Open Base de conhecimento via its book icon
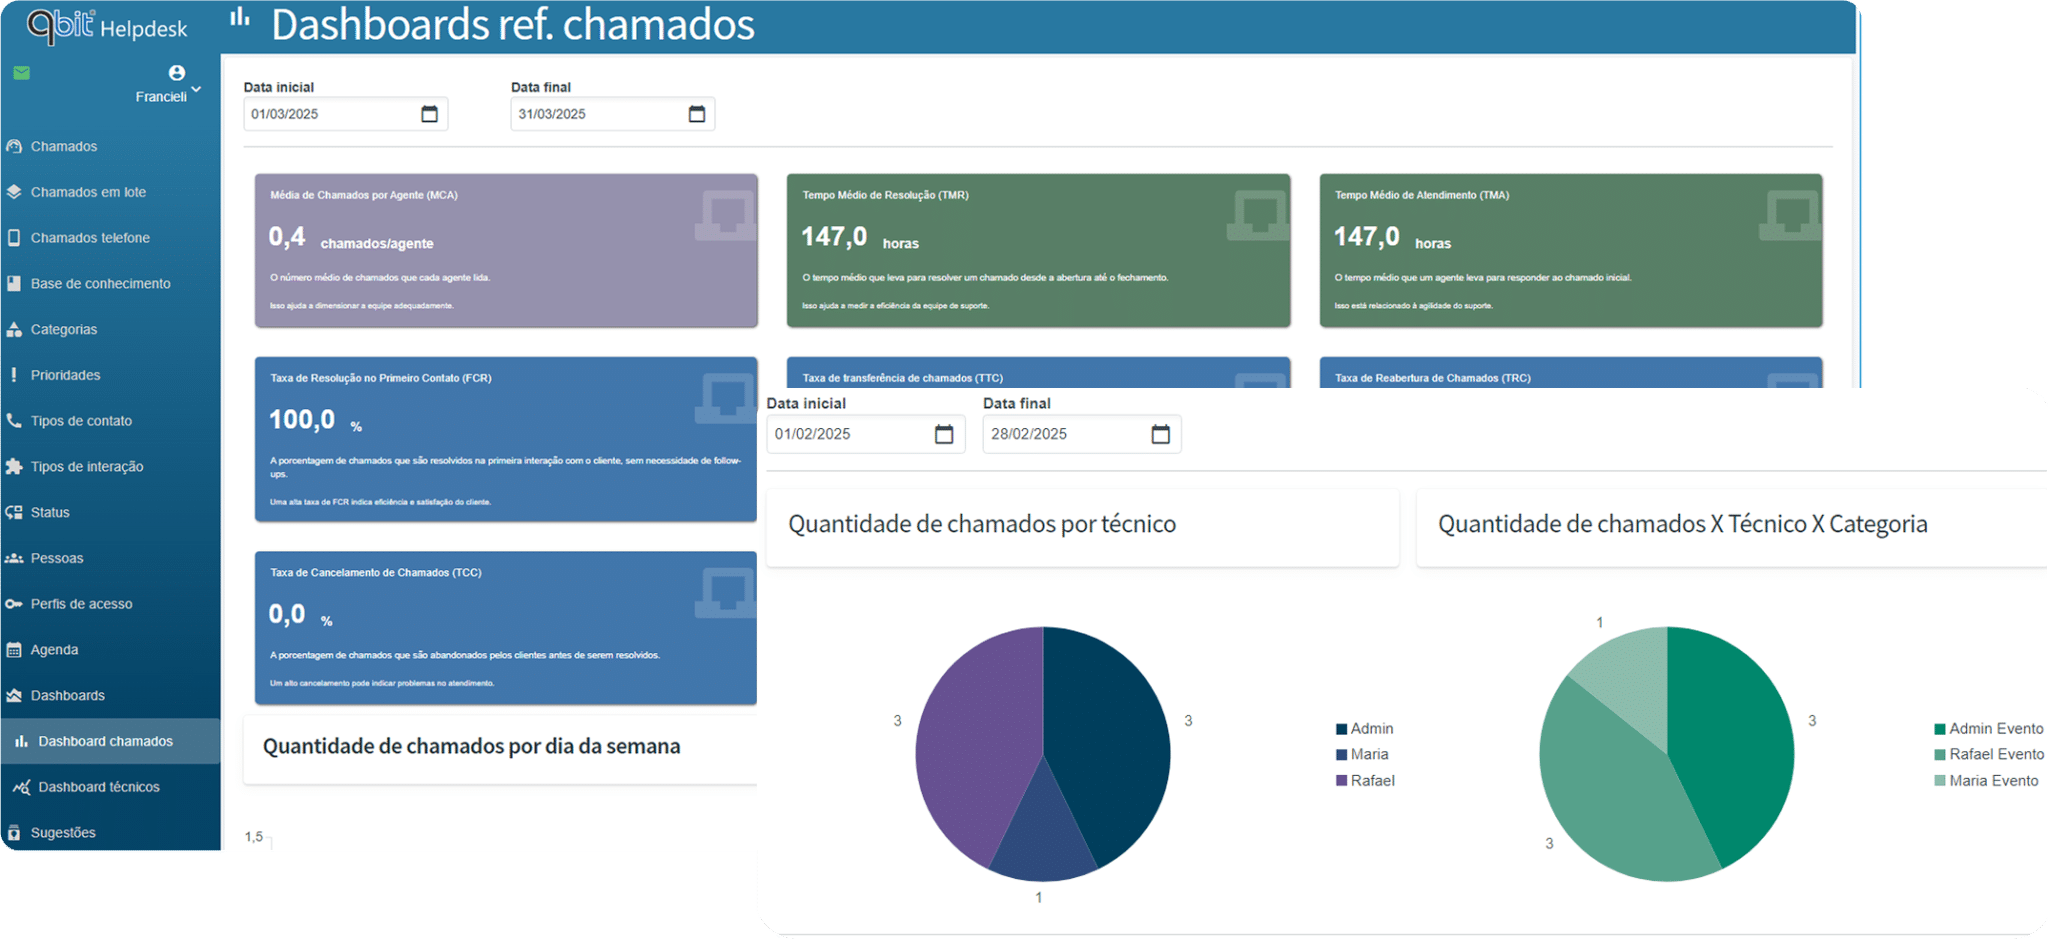 [13, 283]
